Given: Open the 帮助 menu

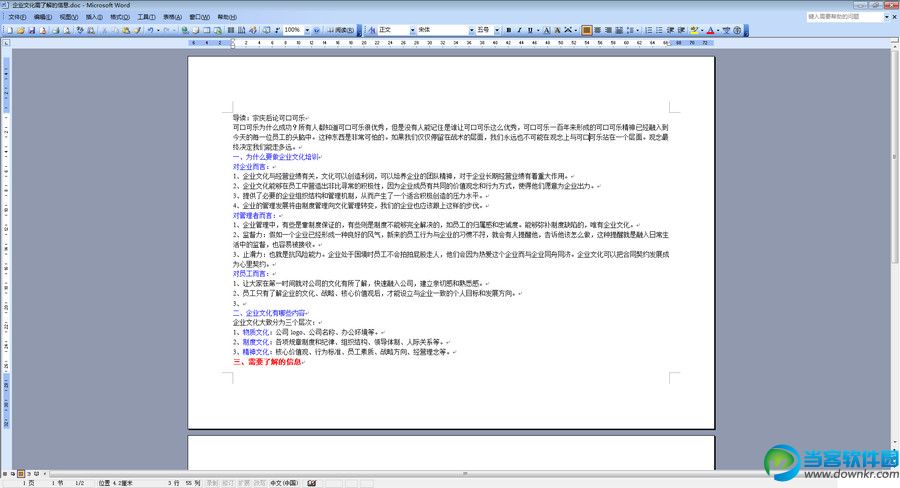Looking at the screenshot, I should coord(227,17).
